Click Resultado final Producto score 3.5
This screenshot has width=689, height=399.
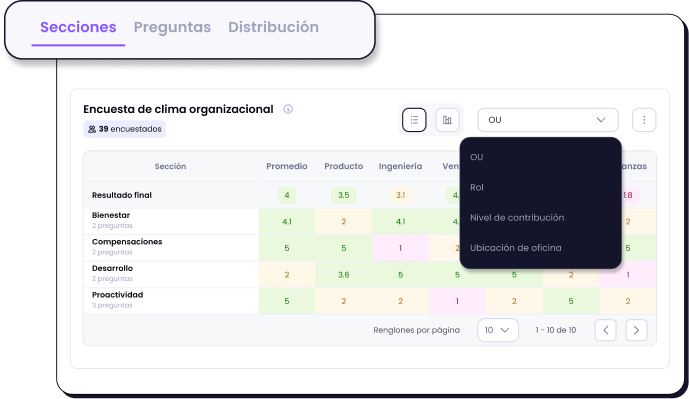344,195
